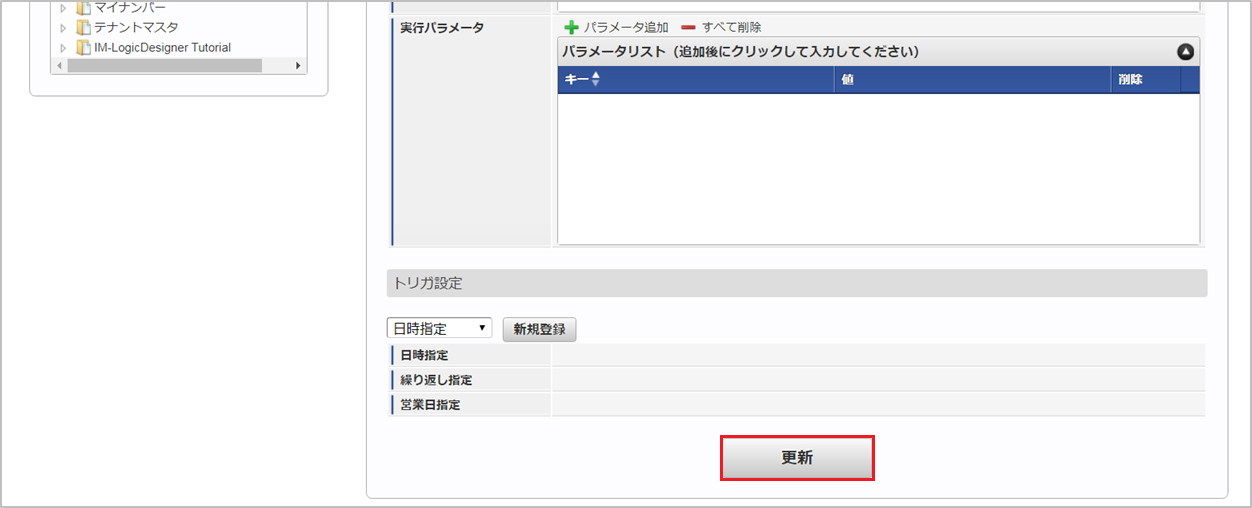Viewport: 1252px width, 508px height.
Task: Expand the テナントマスタ tree node triangle
Action: [x=63, y=28]
